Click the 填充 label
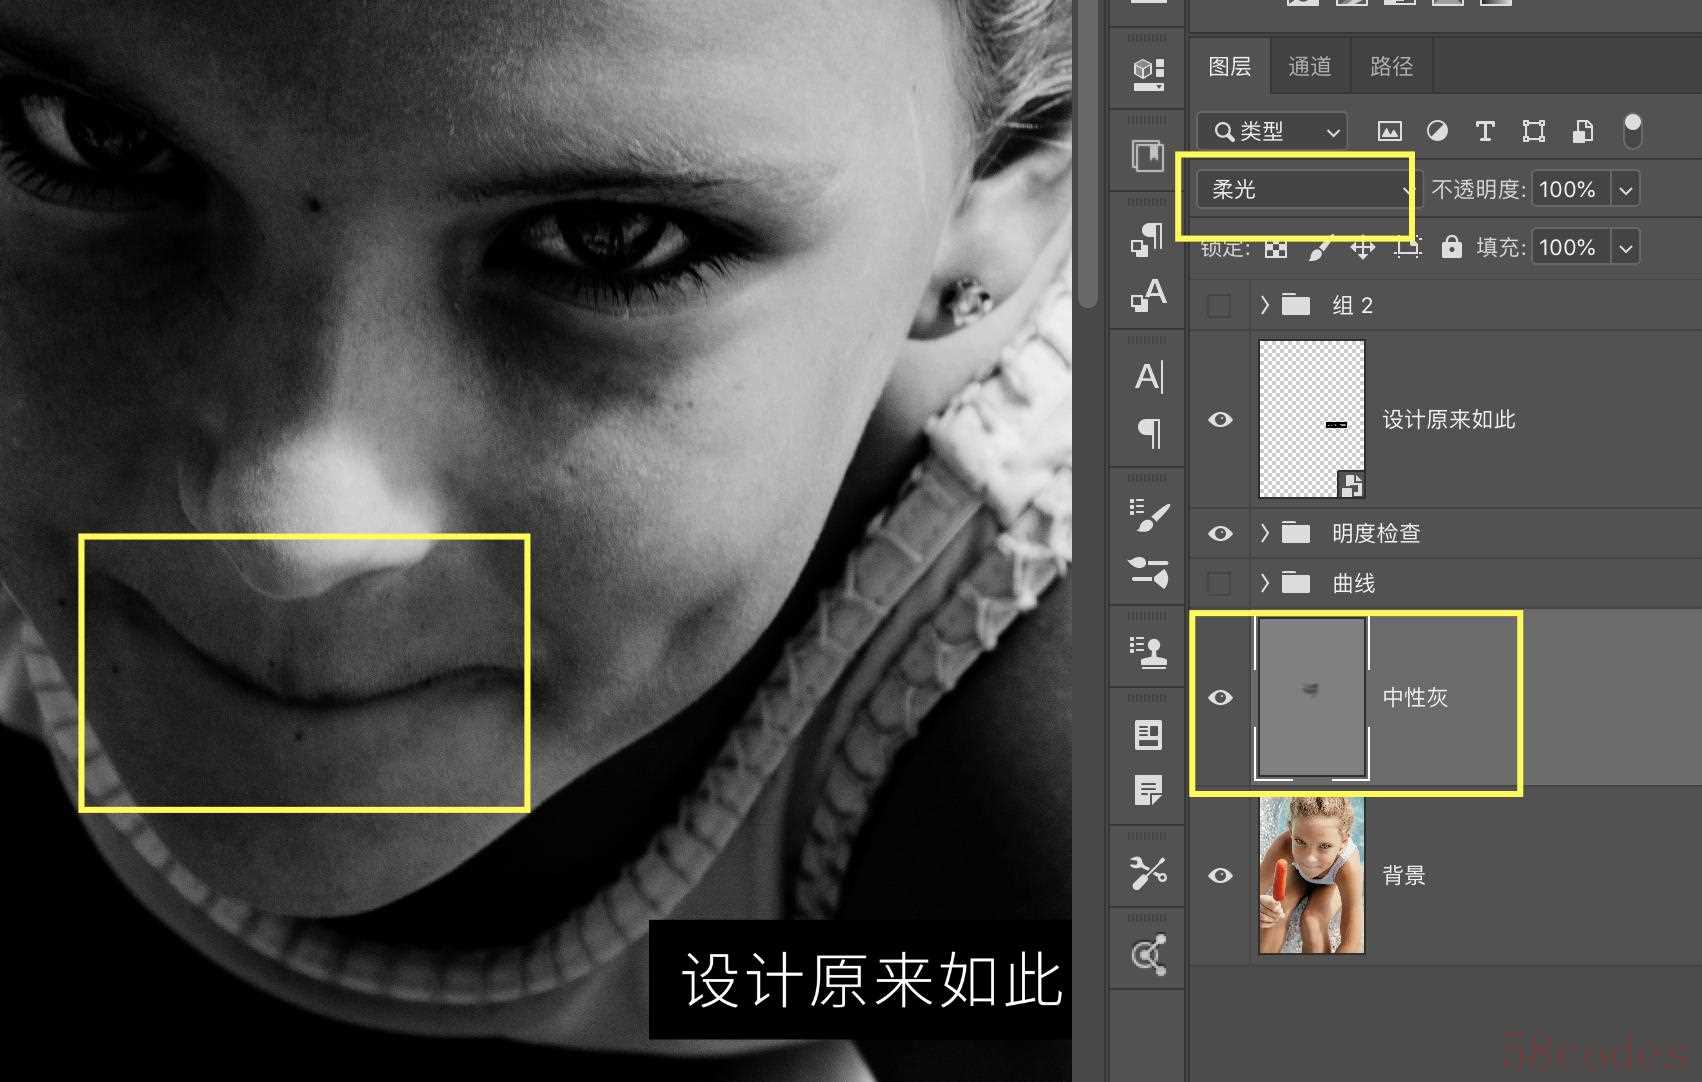The width and height of the screenshot is (1702, 1082). [x=1501, y=247]
